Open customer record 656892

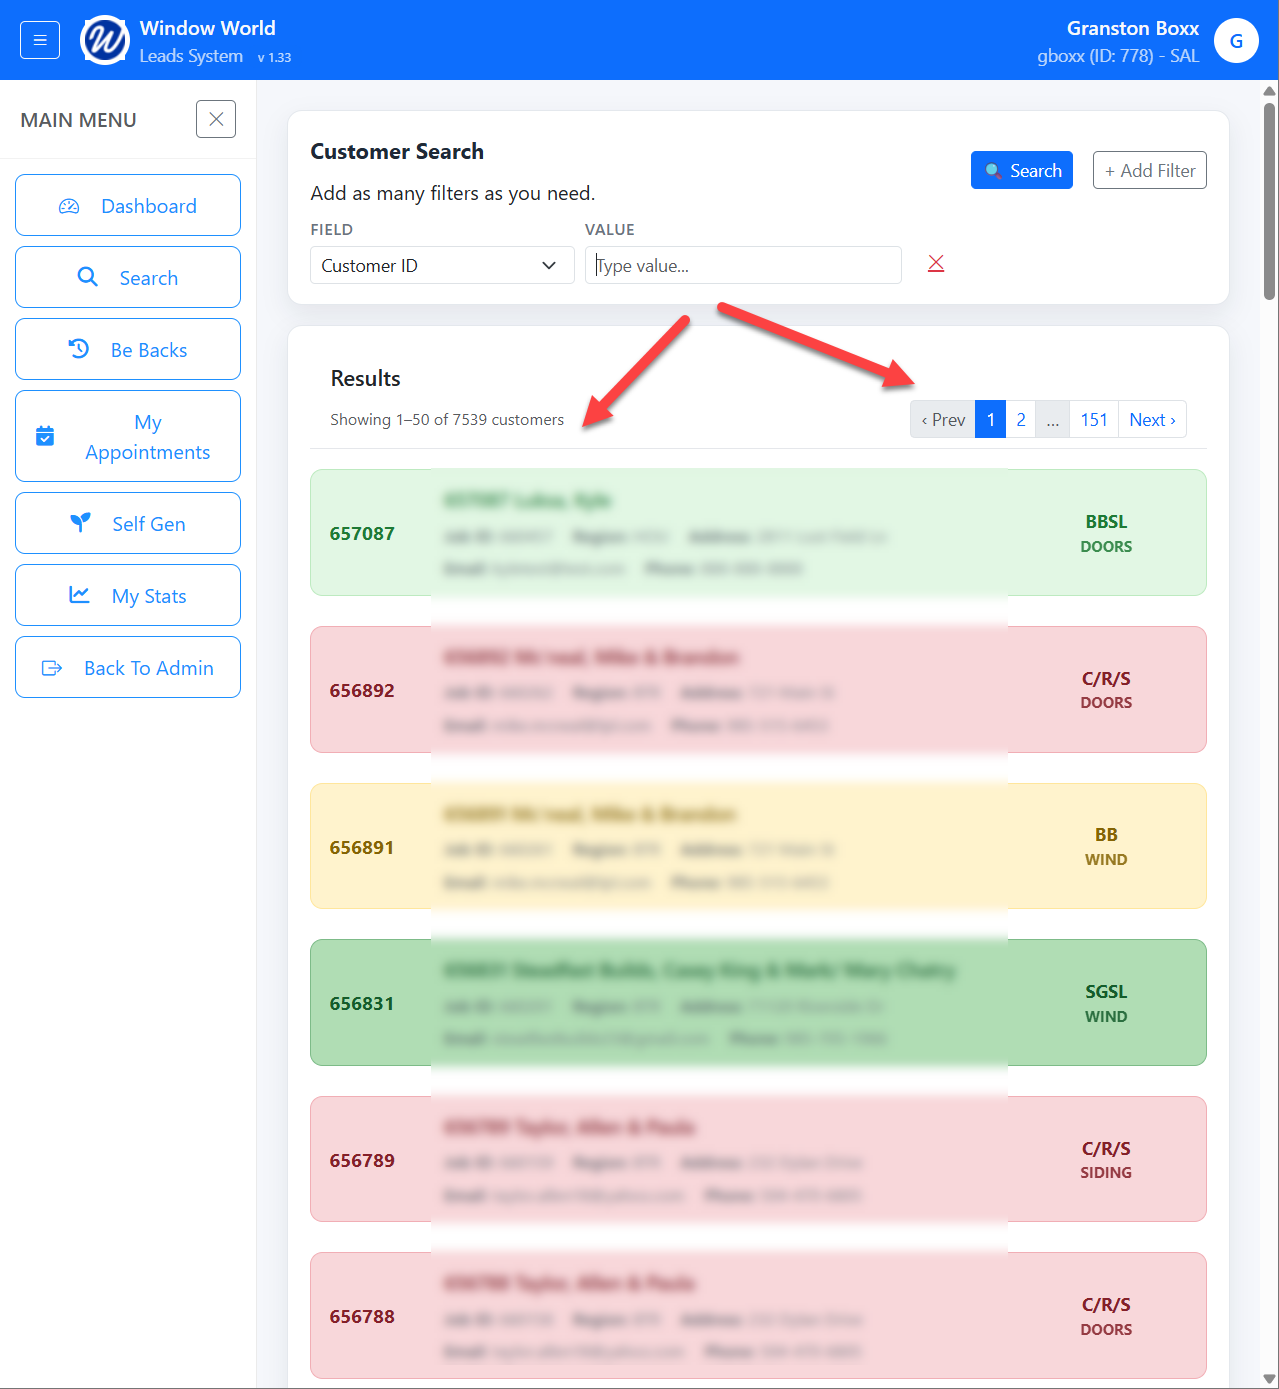pyautogui.click(x=758, y=690)
